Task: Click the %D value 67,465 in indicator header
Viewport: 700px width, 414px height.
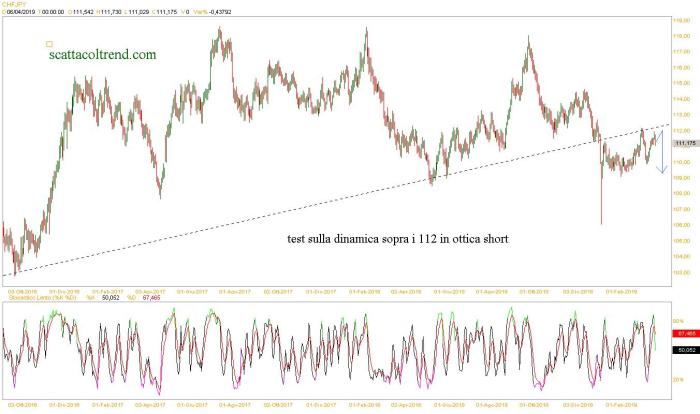Action: pos(151,297)
